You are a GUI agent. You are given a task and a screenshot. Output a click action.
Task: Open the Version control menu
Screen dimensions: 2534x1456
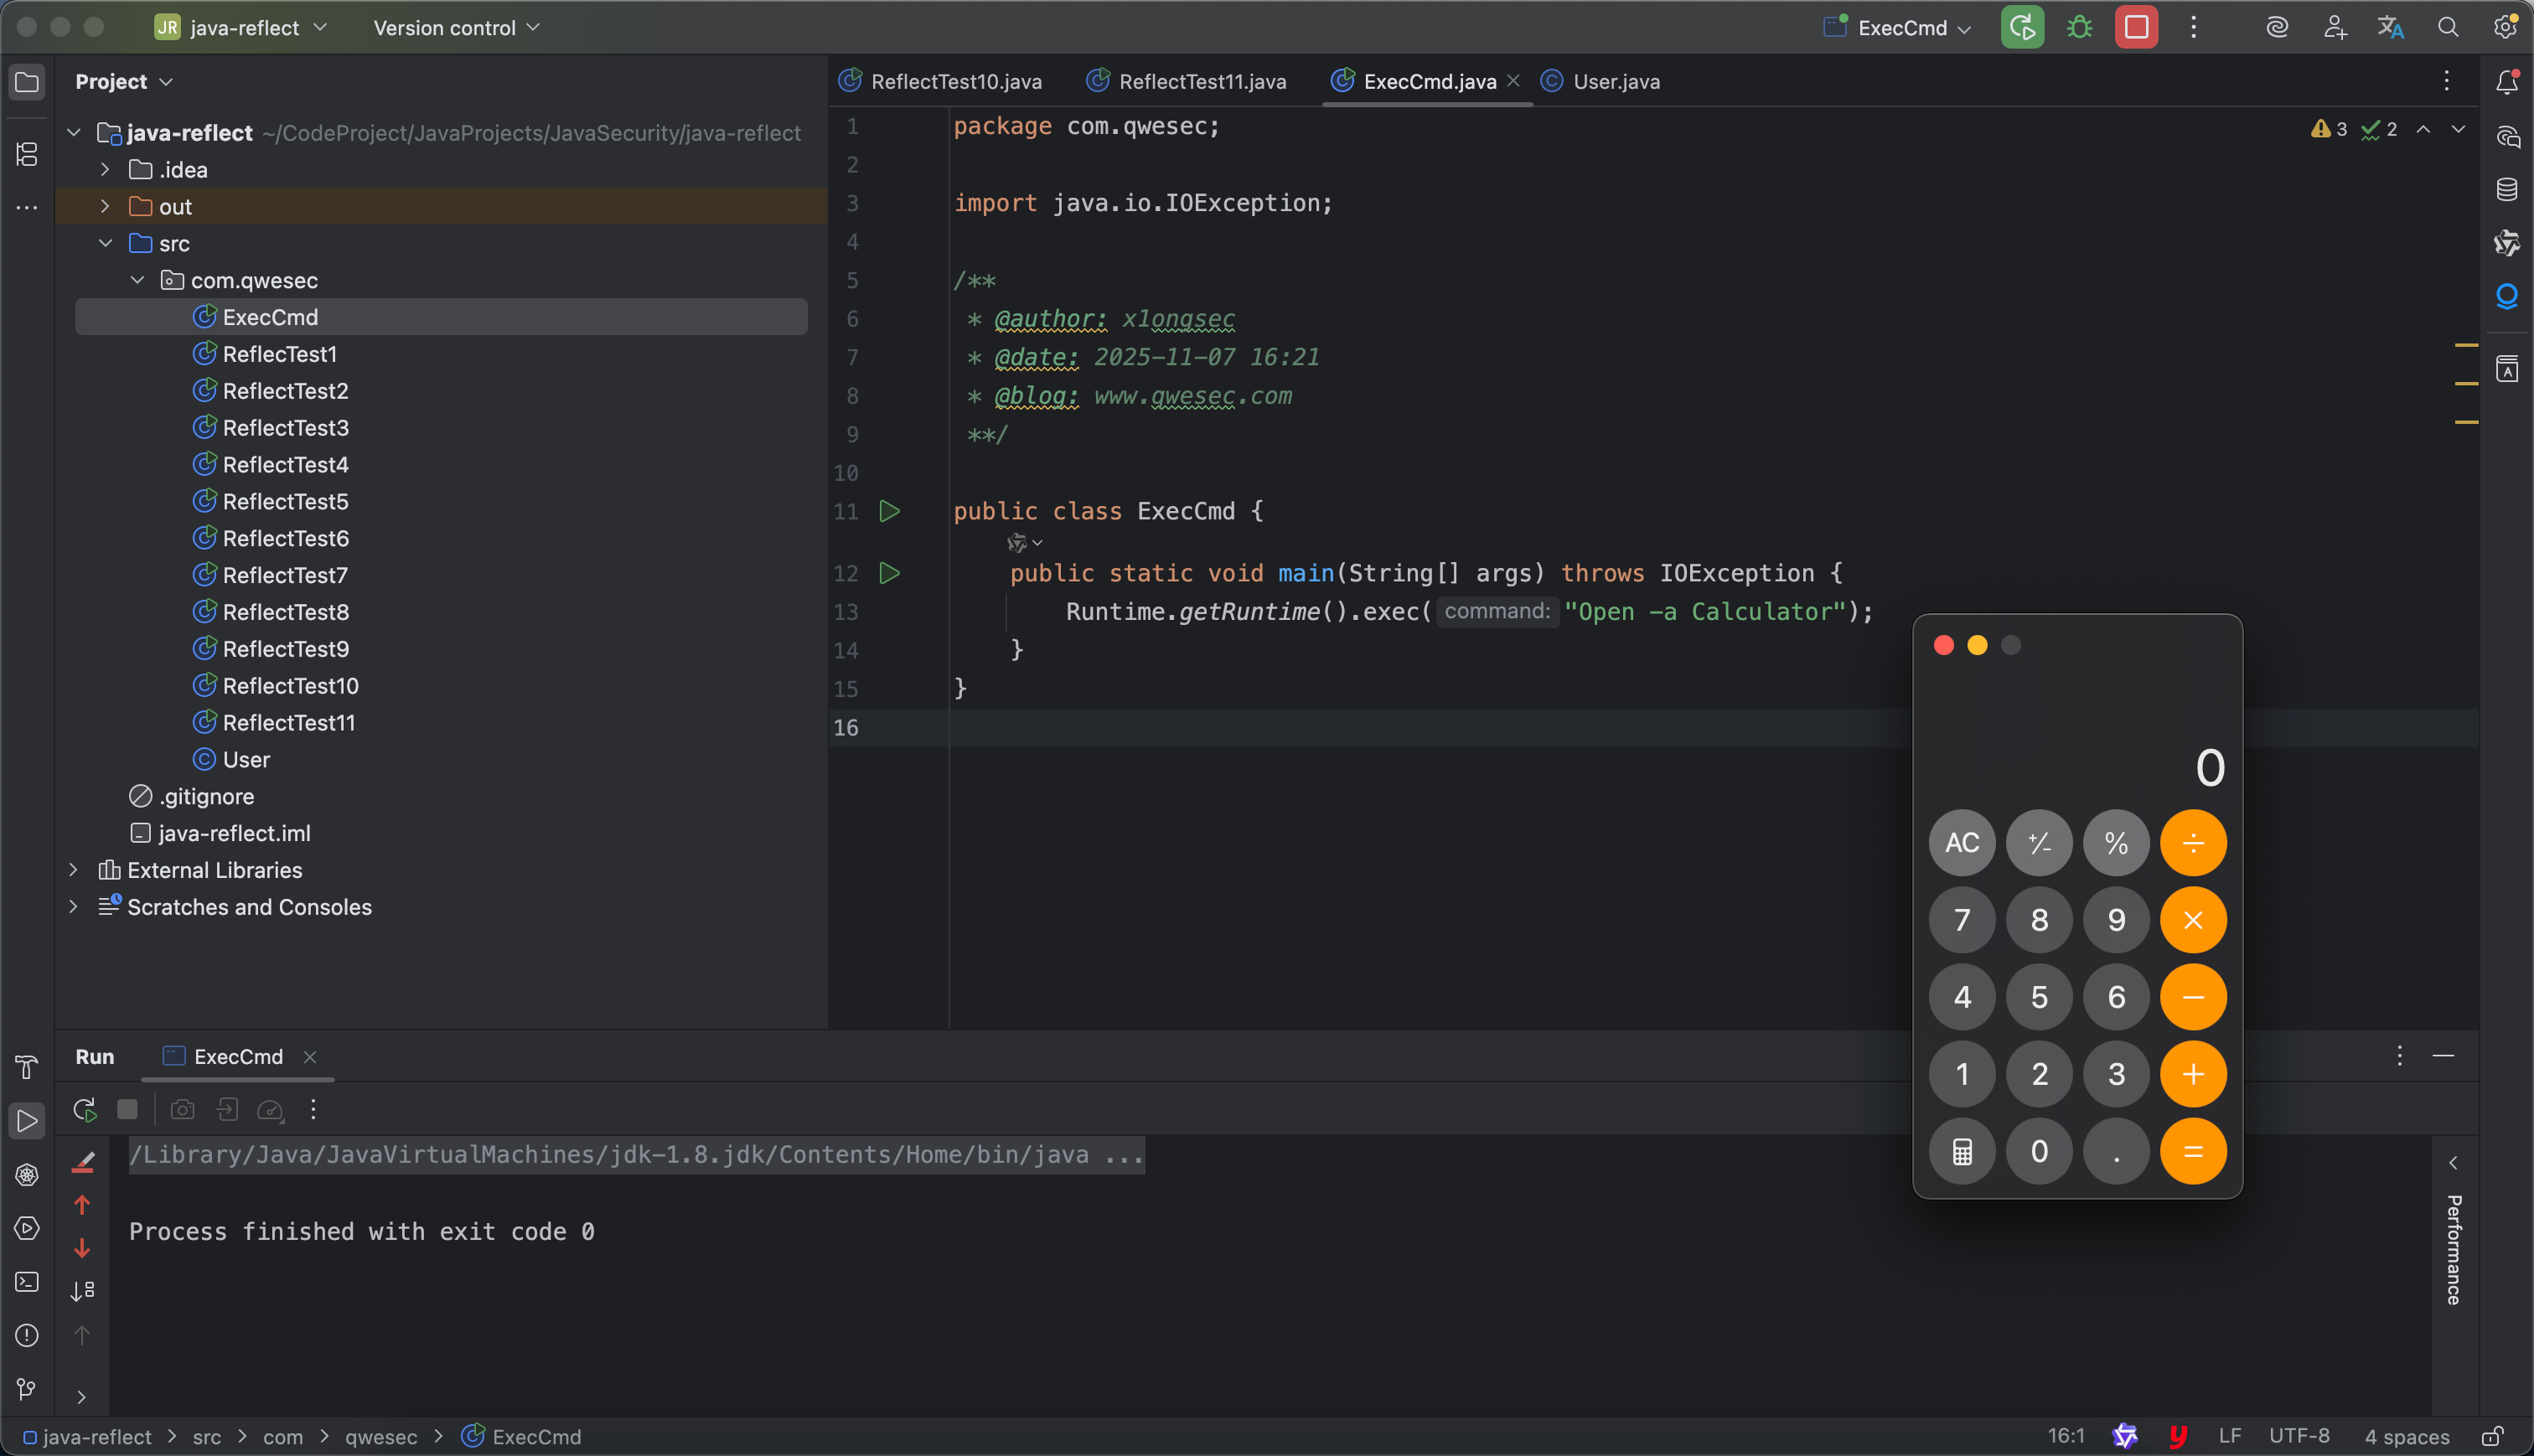456,28
